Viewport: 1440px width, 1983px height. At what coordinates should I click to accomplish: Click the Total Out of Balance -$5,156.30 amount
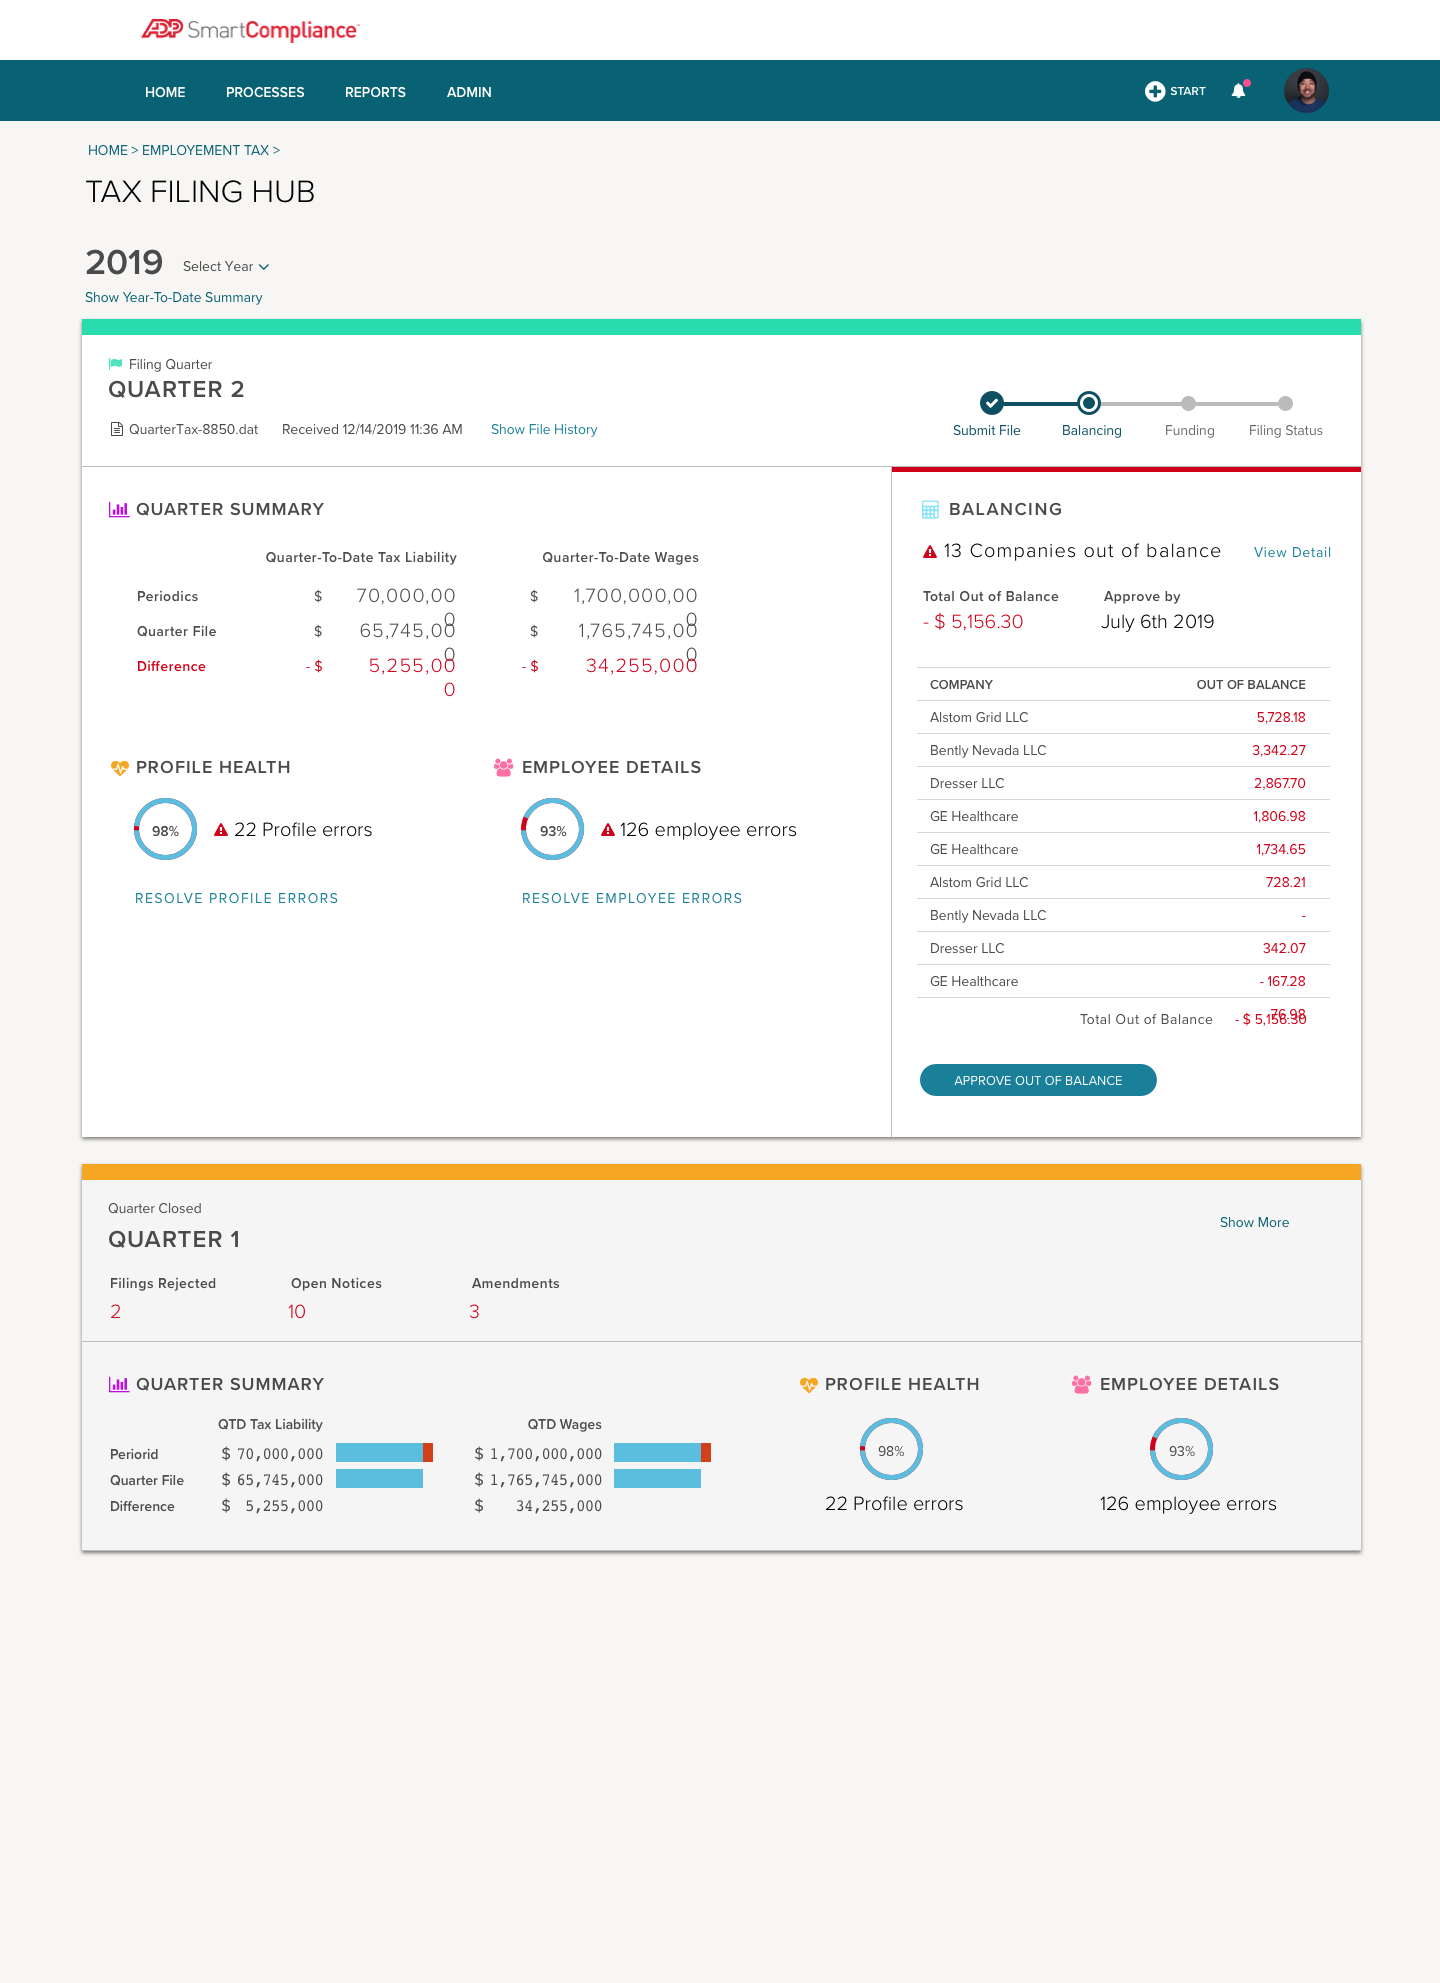tap(973, 621)
